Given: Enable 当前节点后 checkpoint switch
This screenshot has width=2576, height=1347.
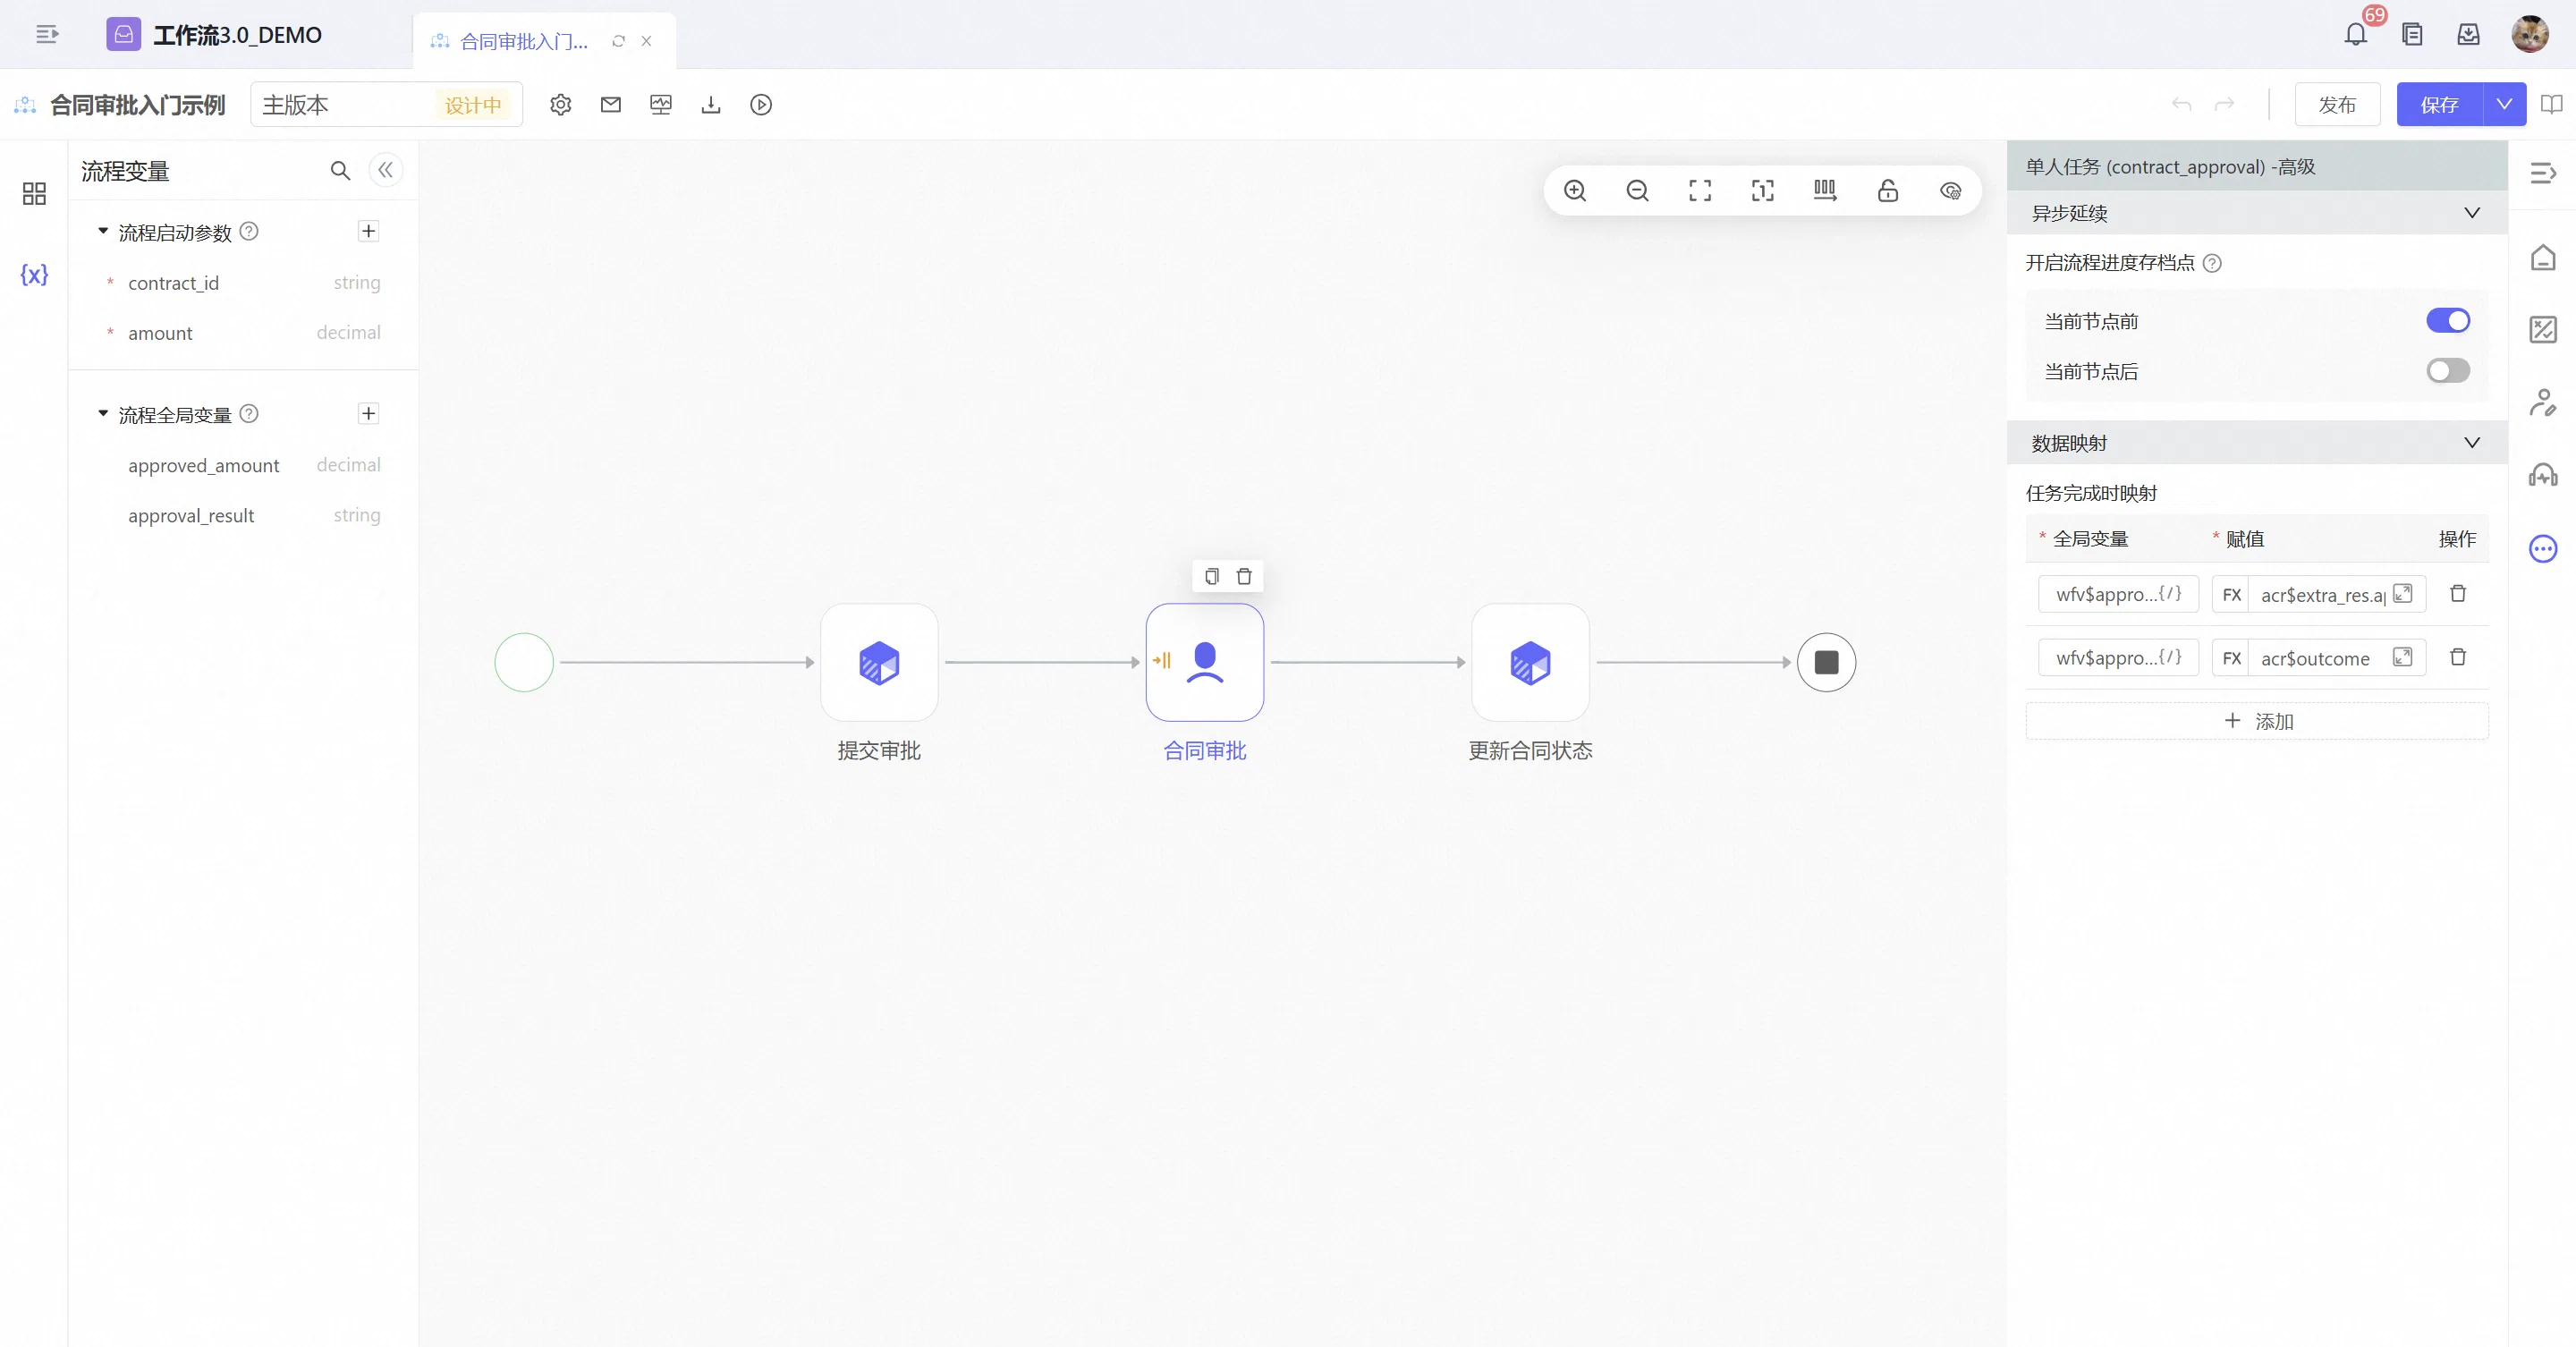Looking at the screenshot, I should tap(2448, 371).
